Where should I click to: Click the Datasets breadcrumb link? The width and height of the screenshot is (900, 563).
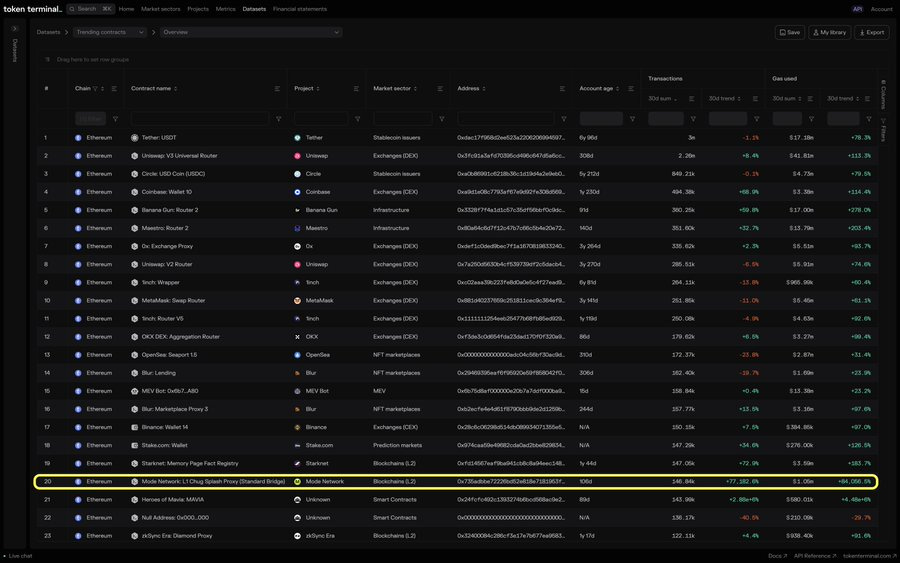click(48, 32)
